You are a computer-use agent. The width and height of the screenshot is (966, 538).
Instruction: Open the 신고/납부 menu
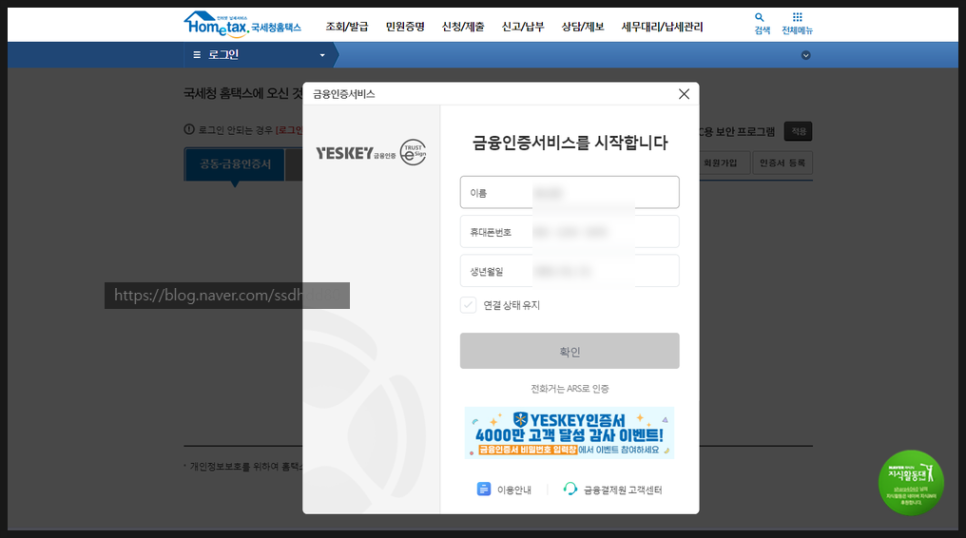click(522, 26)
